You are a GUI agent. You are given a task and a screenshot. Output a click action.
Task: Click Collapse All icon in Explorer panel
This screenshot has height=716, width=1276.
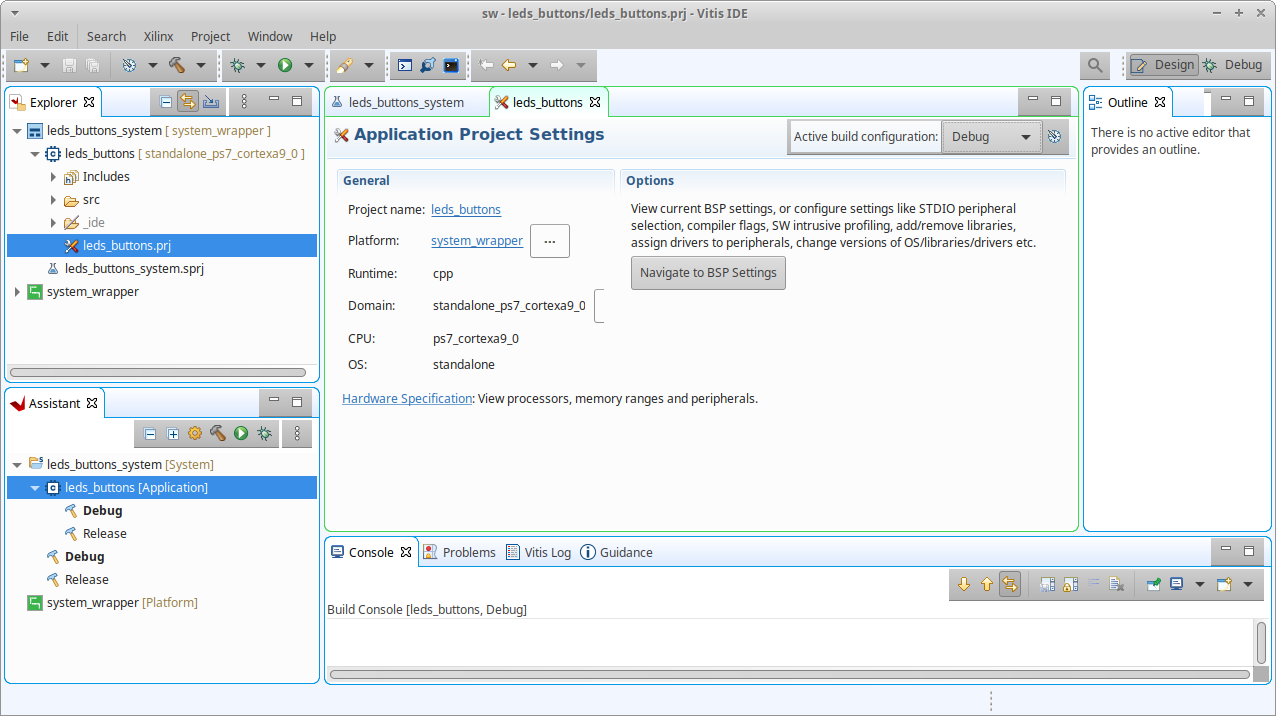click(166, 101)
